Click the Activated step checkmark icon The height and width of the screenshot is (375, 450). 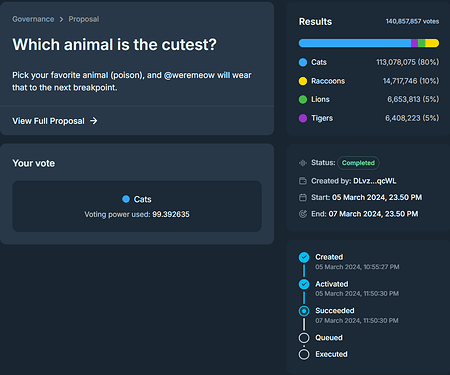(x=304, y=284)
